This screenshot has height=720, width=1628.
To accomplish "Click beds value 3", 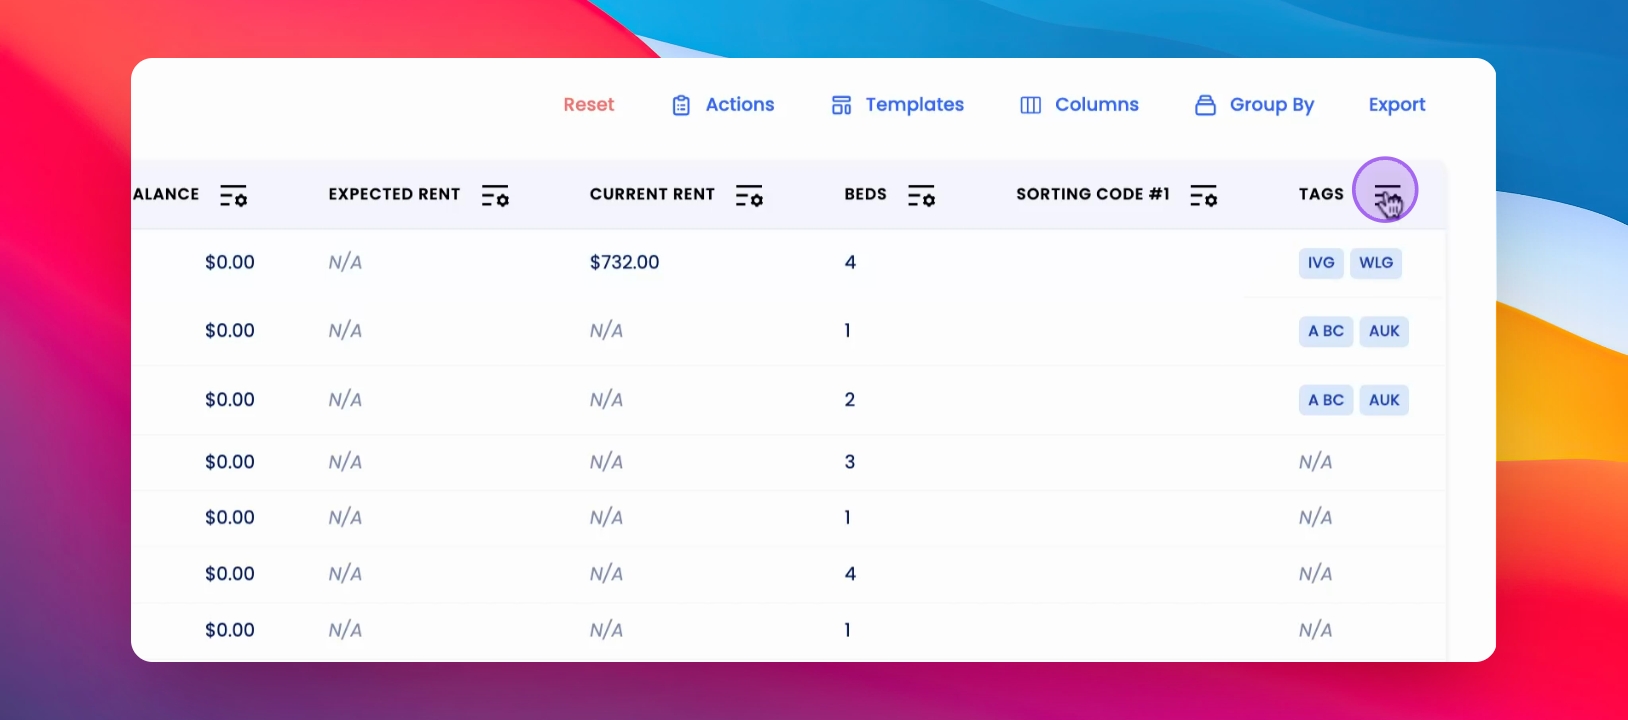I will point(850,462).
